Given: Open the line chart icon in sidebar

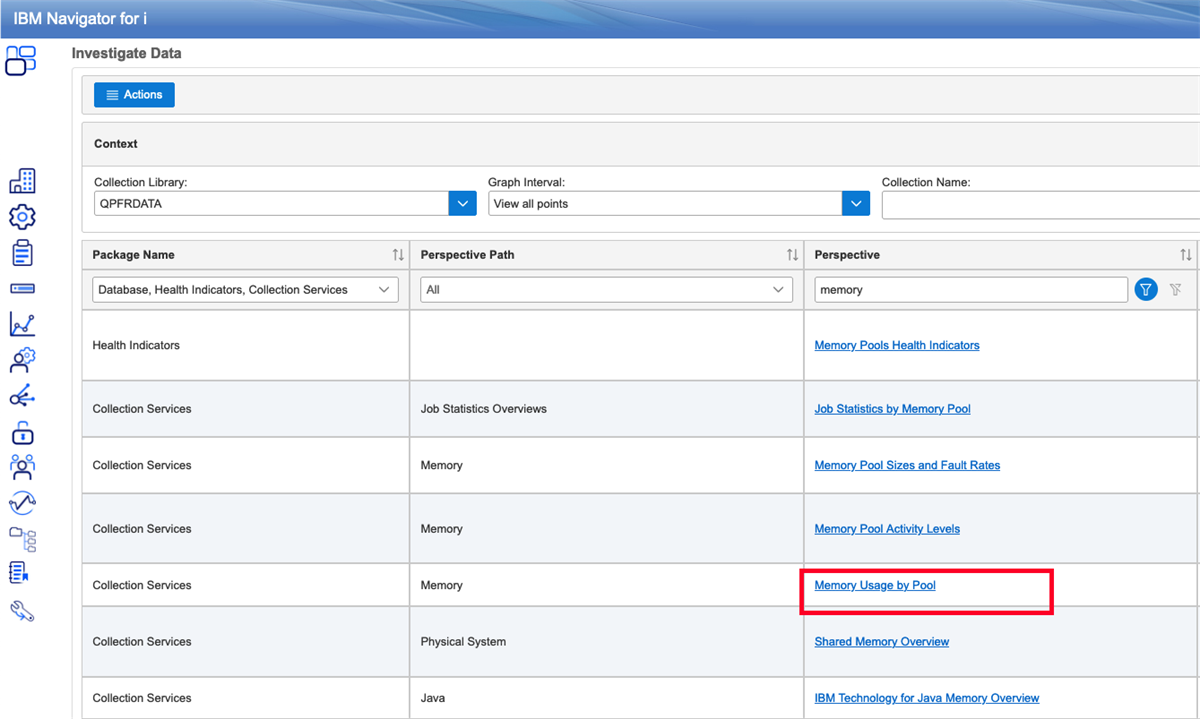Looking at the screenshot, I should (22, 324).
